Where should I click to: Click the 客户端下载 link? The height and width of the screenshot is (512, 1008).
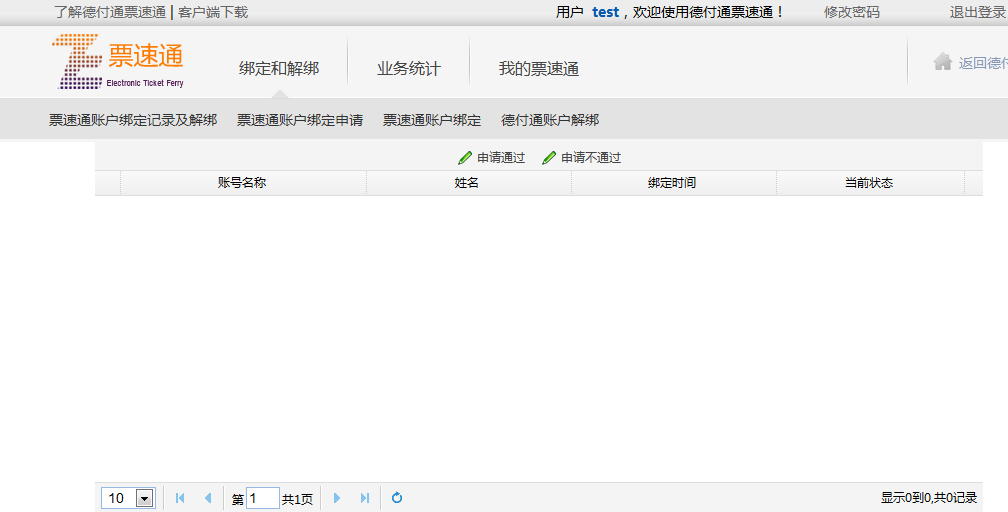(x=213, y=12)
